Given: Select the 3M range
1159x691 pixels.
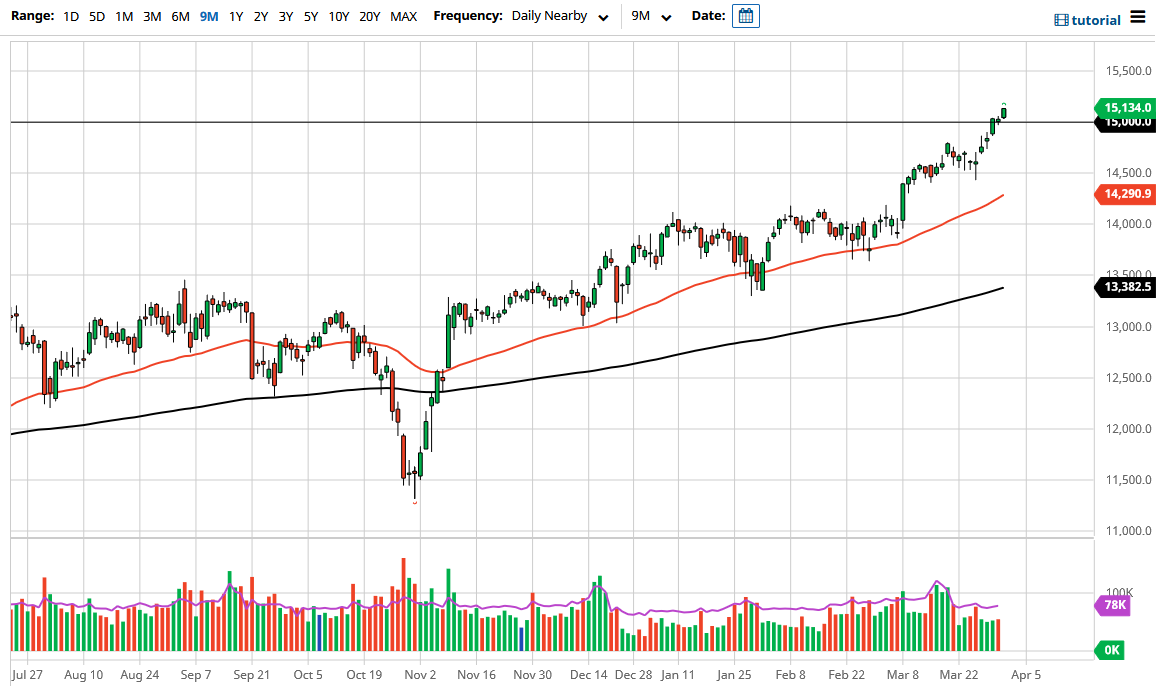Looking at the screenshot, I should pos(151,16).
